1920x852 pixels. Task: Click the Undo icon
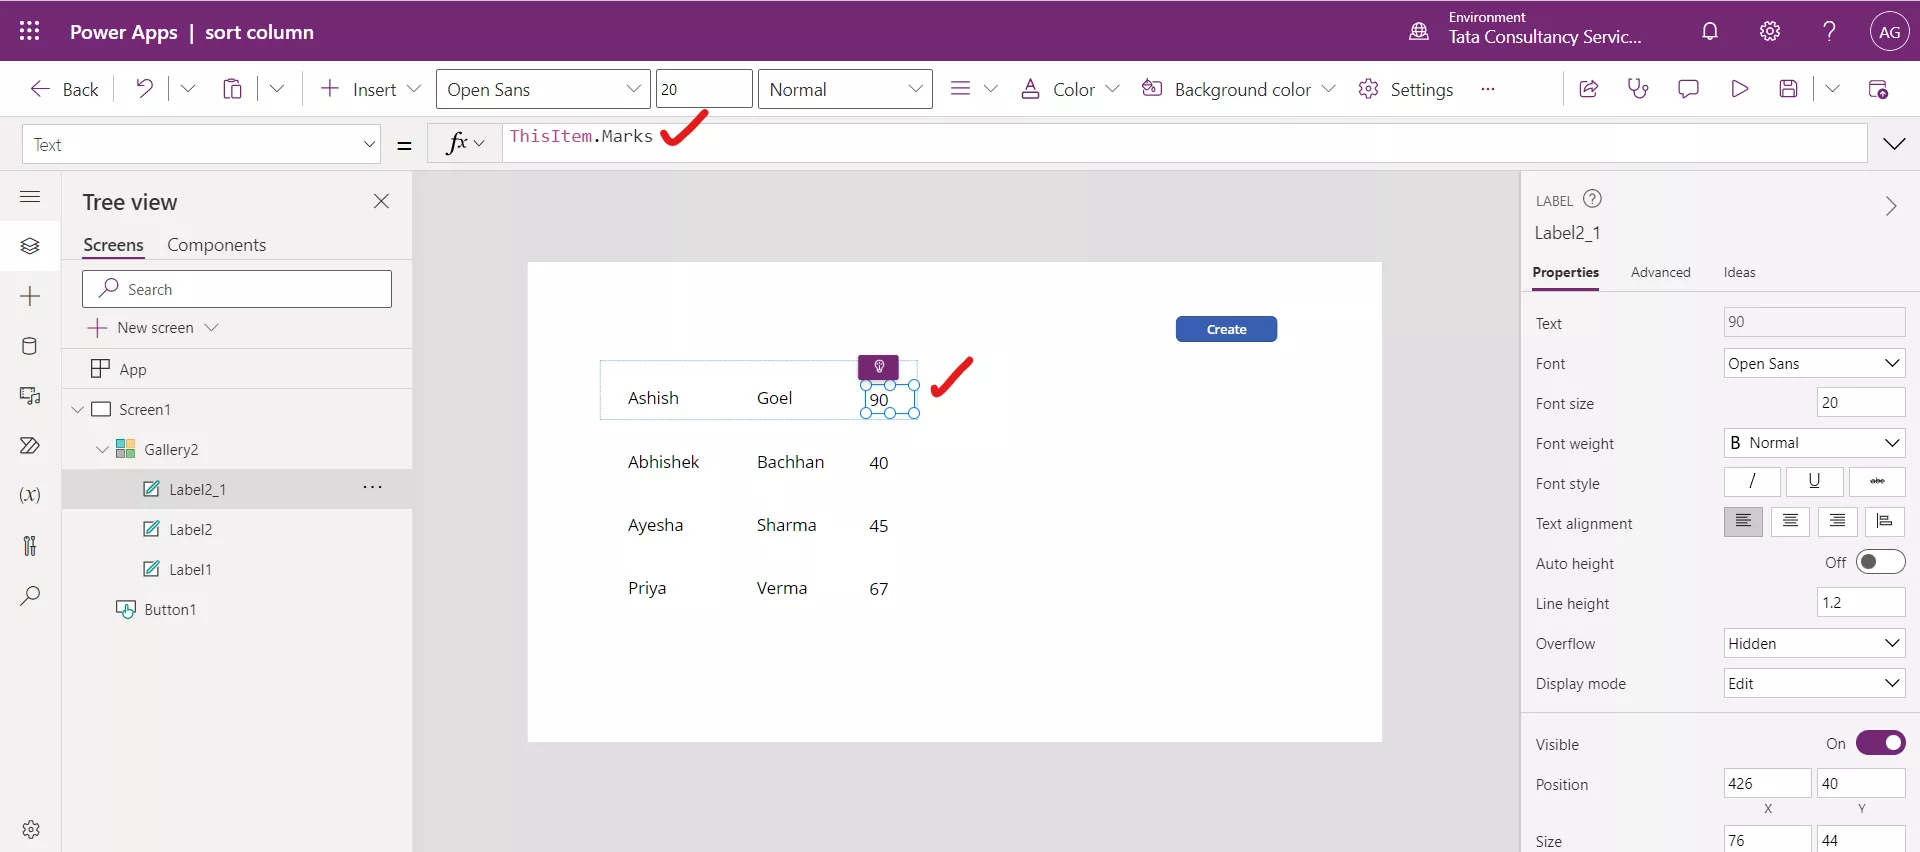point(144,89)
